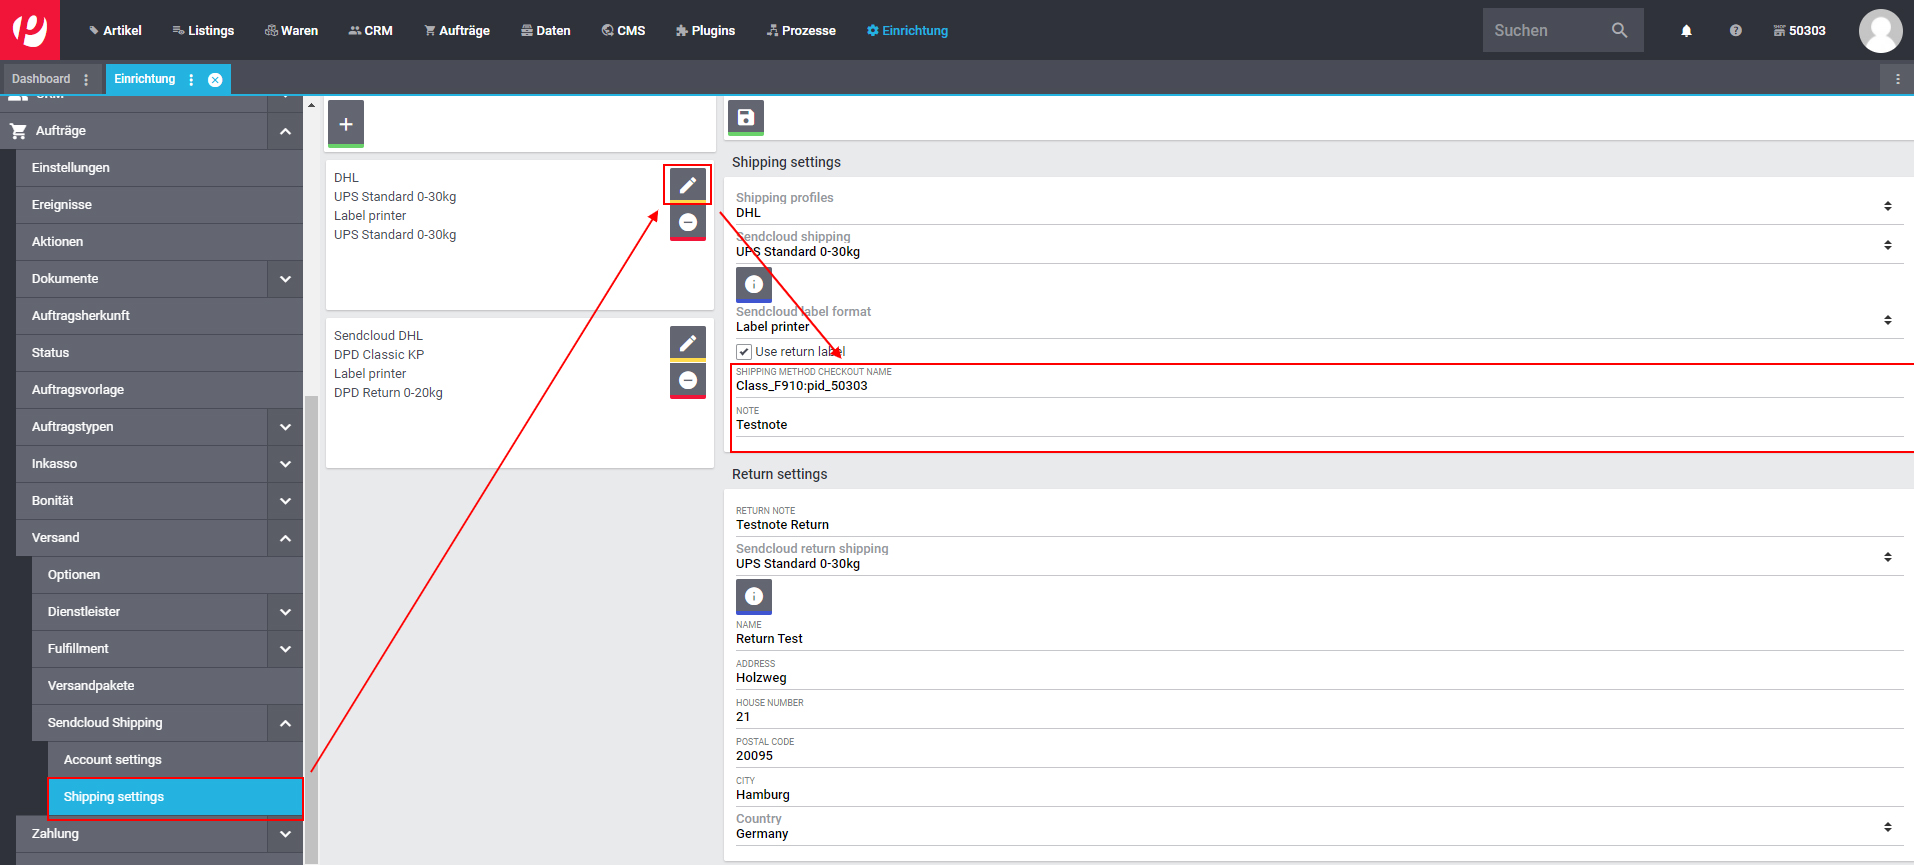Viewport: 1914px width, 865px height.
Task: Open Listings menu
Action: (x=203, y=31)
